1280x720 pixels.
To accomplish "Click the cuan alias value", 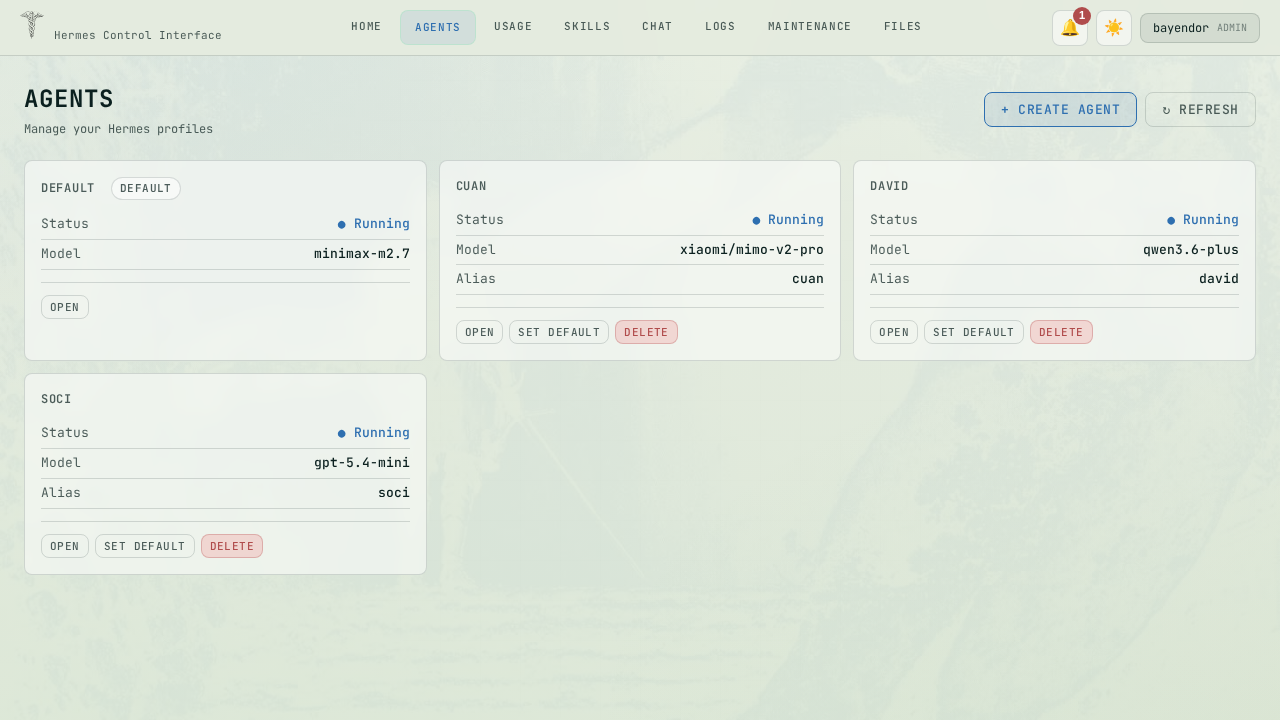I will 808,279.
